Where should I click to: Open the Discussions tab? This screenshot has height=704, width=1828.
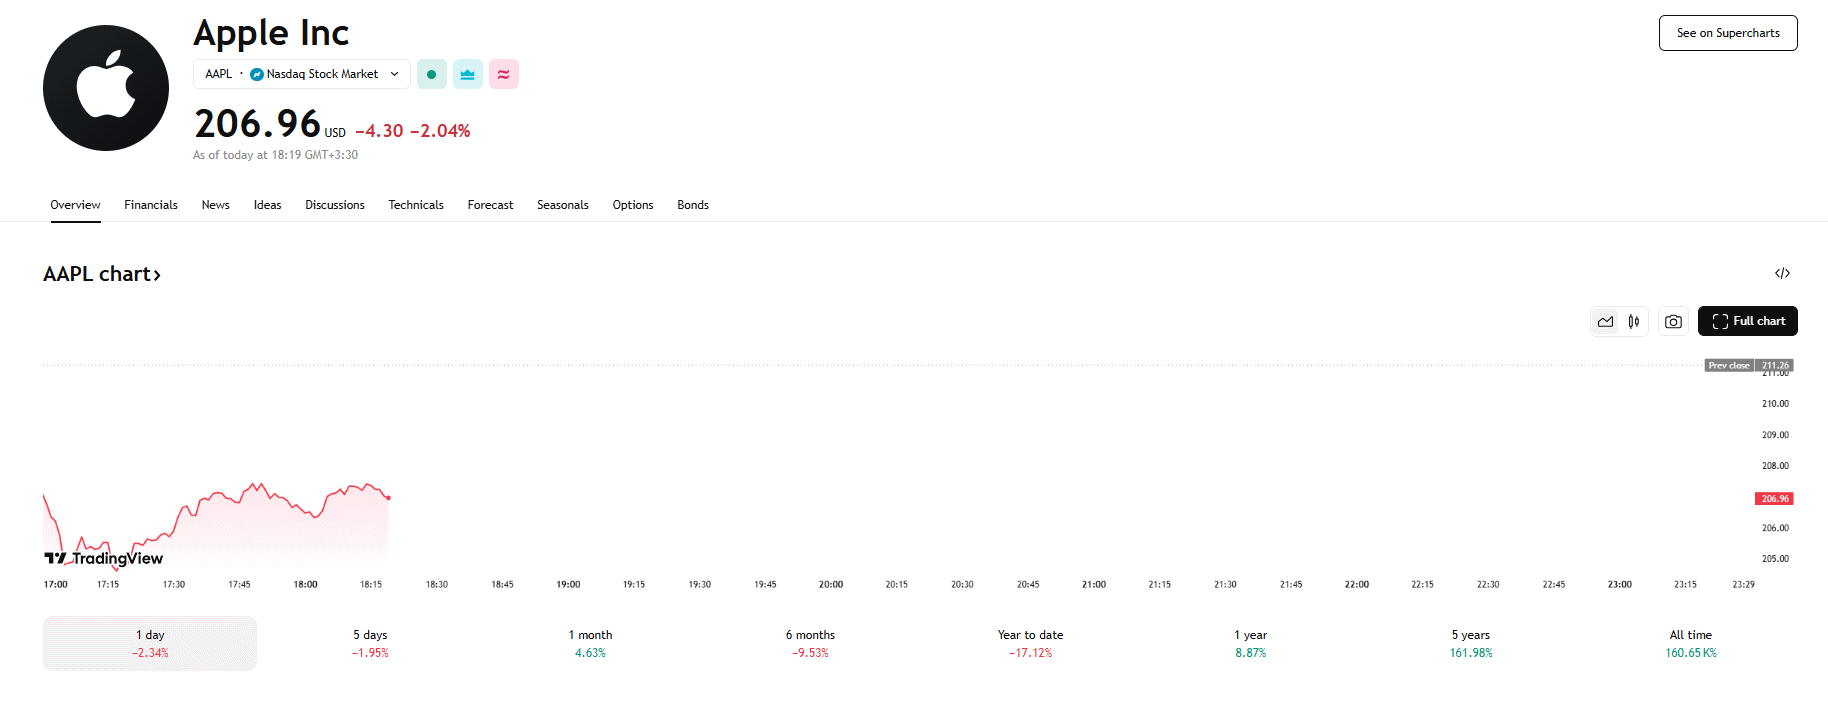click(x=335, y=205)
